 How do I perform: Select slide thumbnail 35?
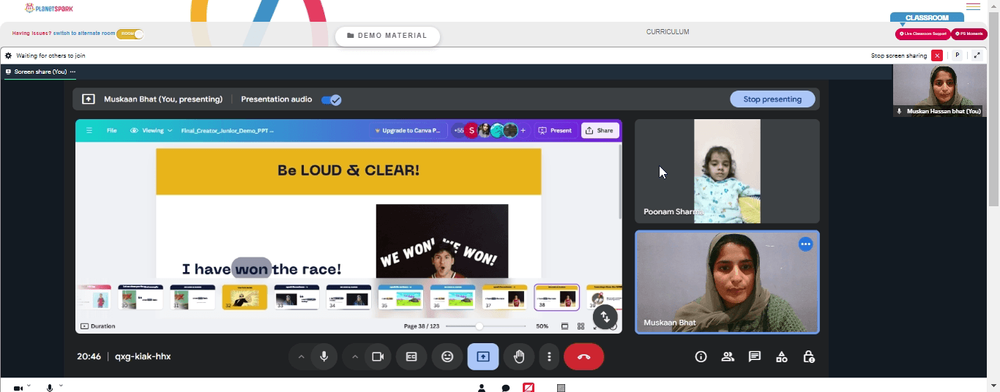coord(401,297)
